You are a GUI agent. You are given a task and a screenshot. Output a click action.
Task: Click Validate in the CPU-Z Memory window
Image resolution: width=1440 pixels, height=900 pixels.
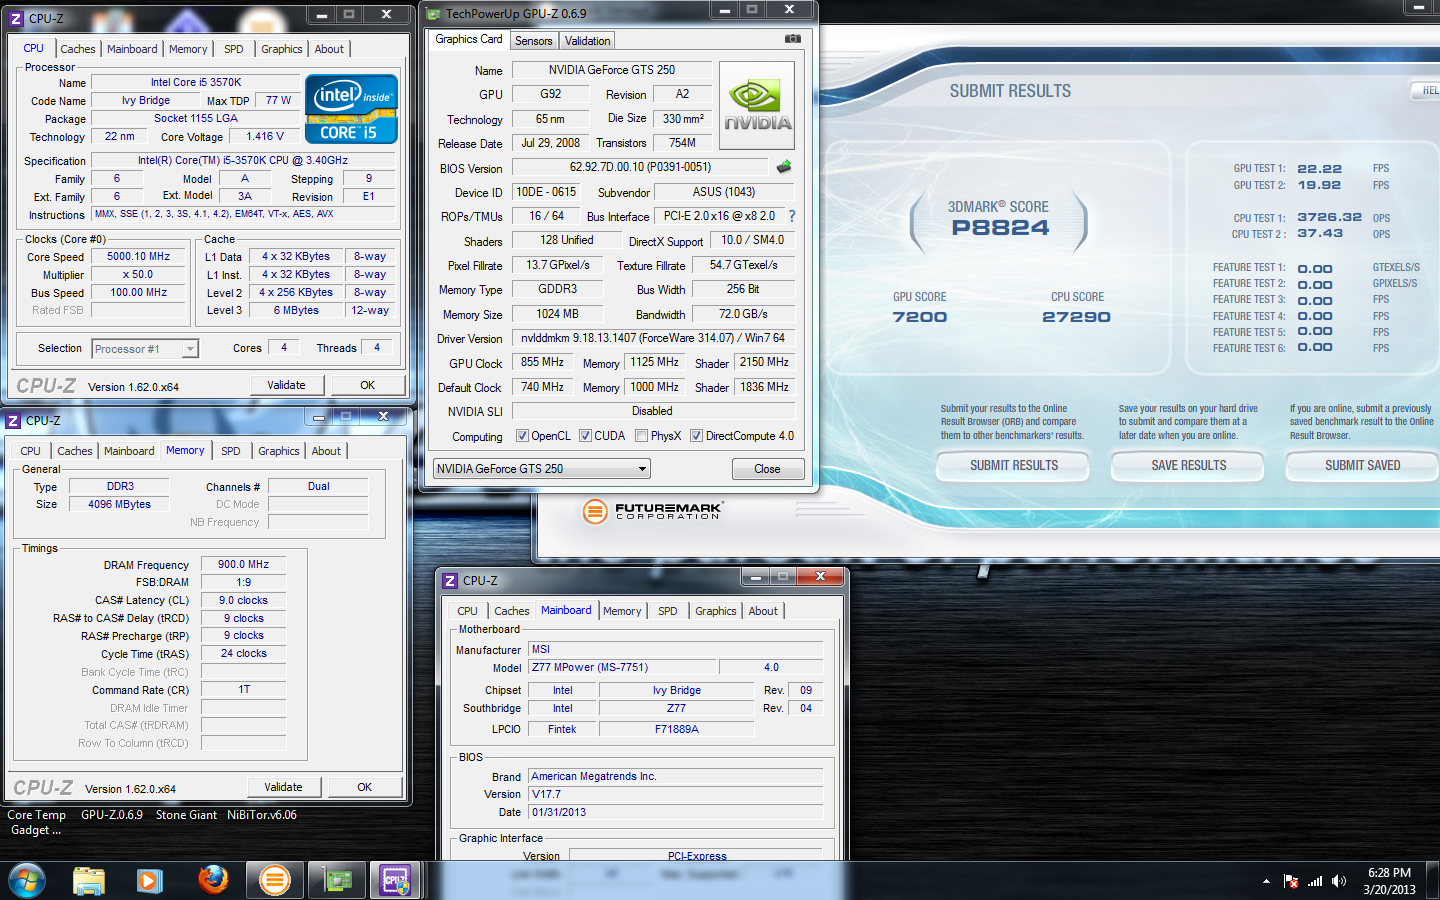283,787
